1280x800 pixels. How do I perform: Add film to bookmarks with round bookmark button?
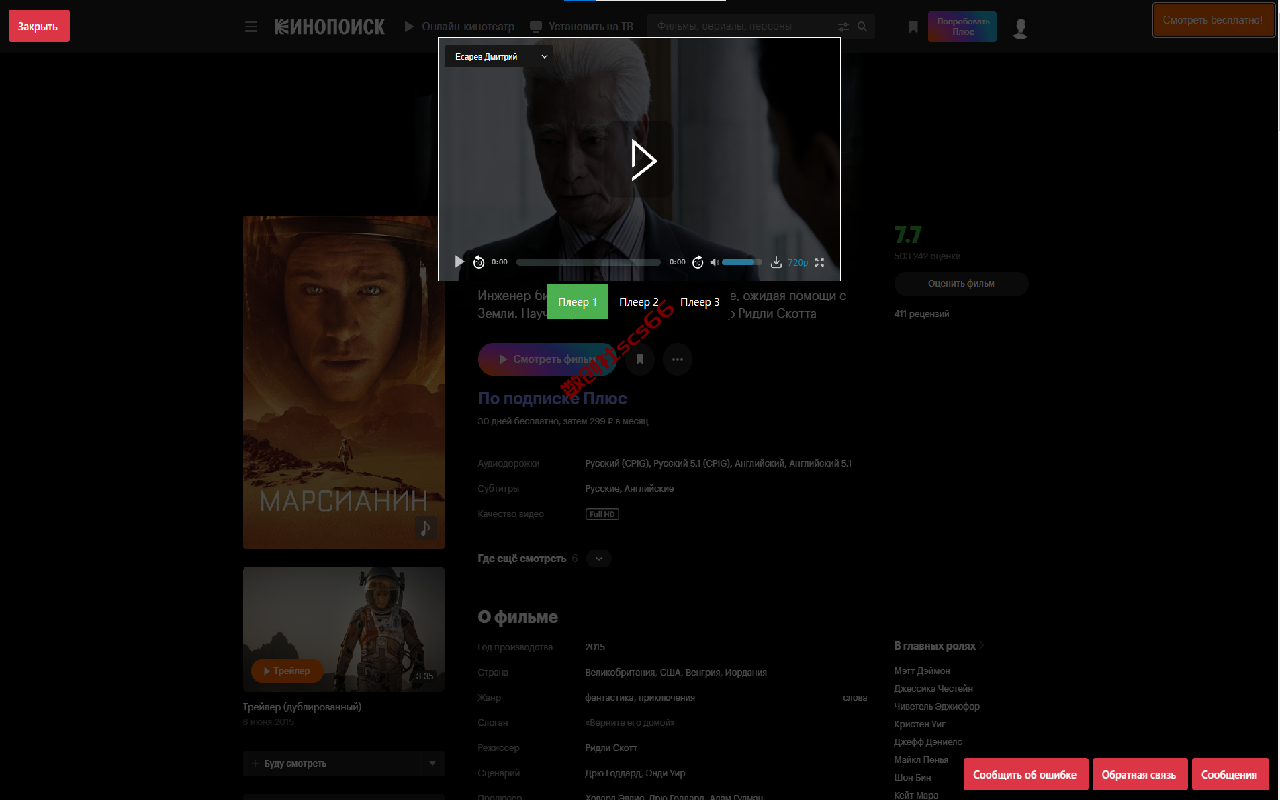(641, 359)
